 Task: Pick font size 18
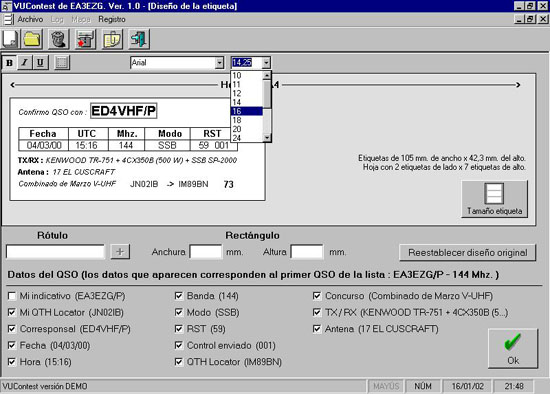point(247,120)
